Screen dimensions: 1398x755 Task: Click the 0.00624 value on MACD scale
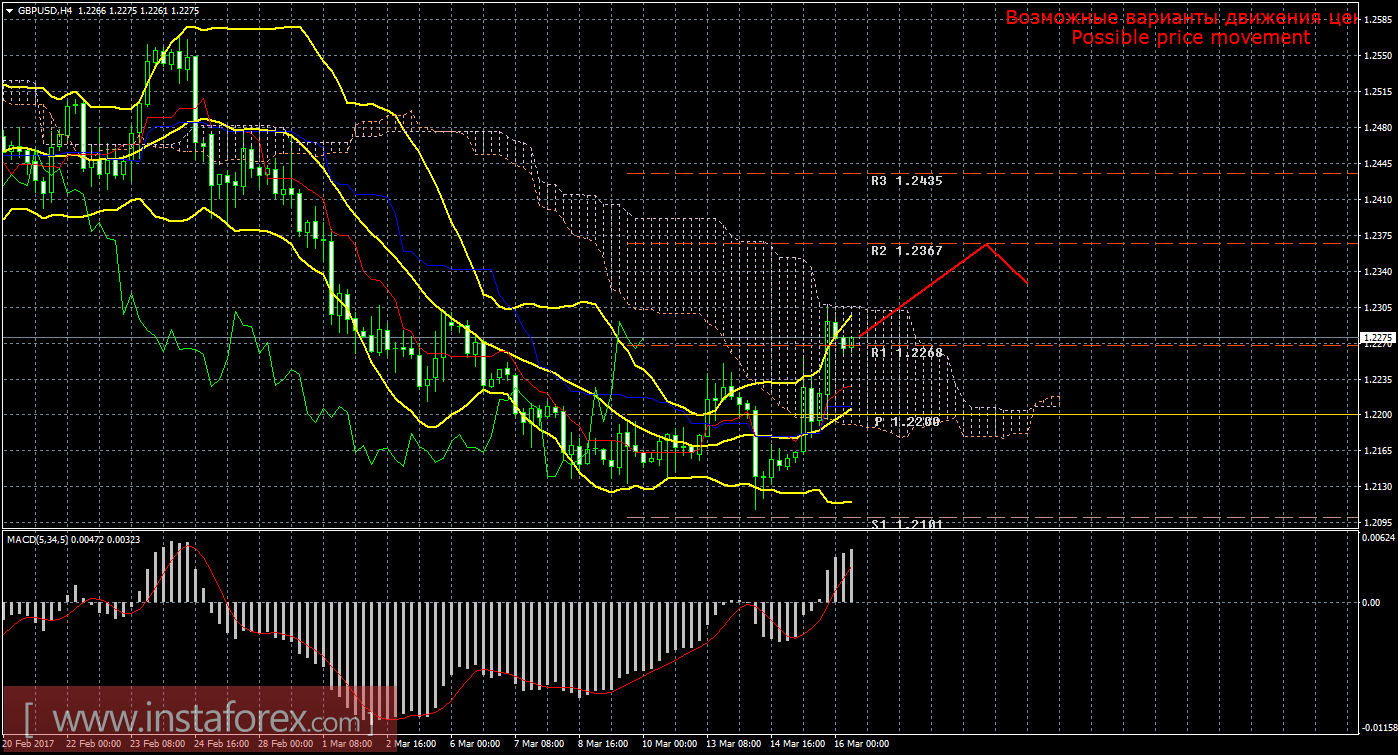[x=1378, y=538]
